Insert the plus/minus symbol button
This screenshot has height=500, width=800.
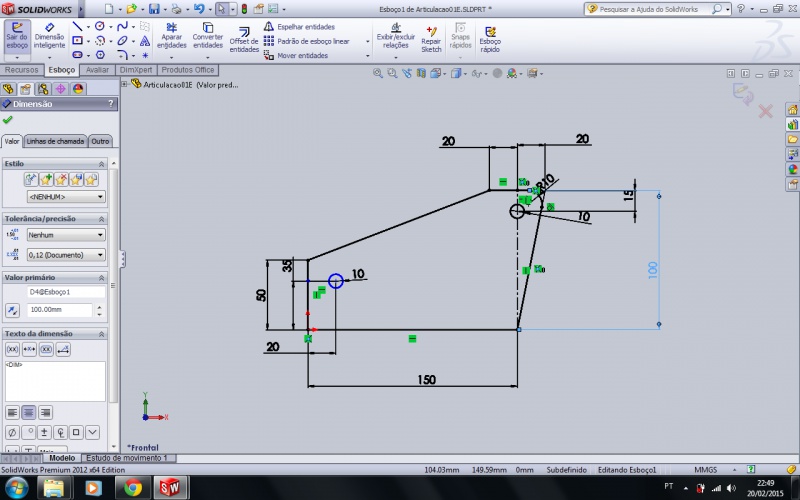point(44,432)
